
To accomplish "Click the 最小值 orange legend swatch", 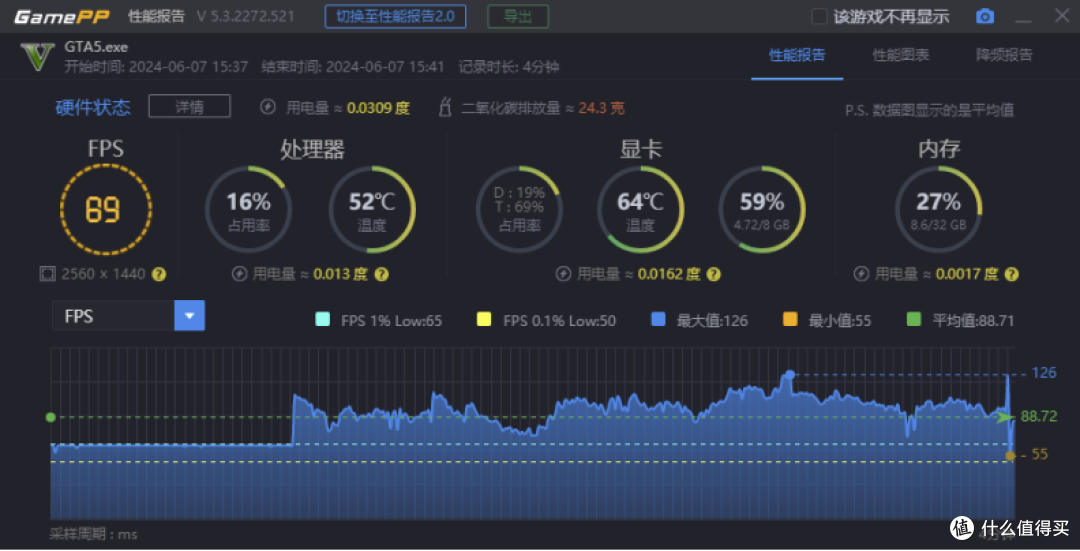I will click(x=790, y=319).
